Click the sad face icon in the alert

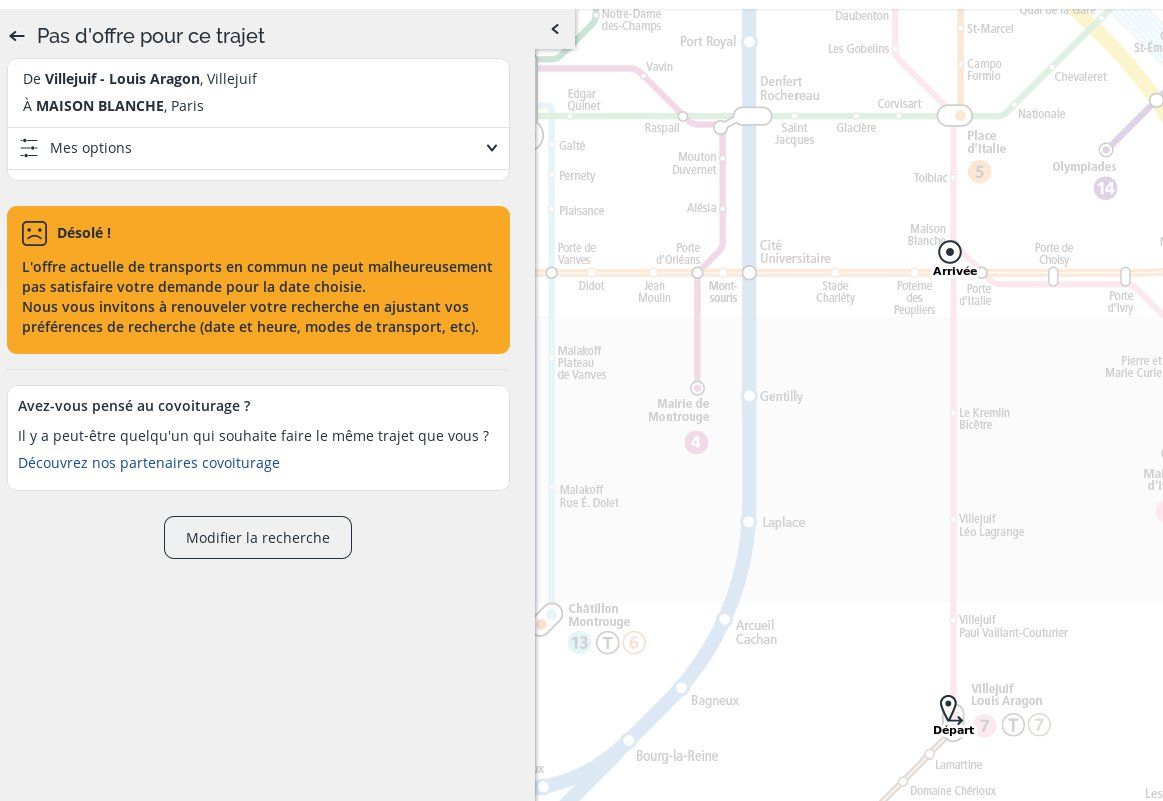tap(34, 233)
